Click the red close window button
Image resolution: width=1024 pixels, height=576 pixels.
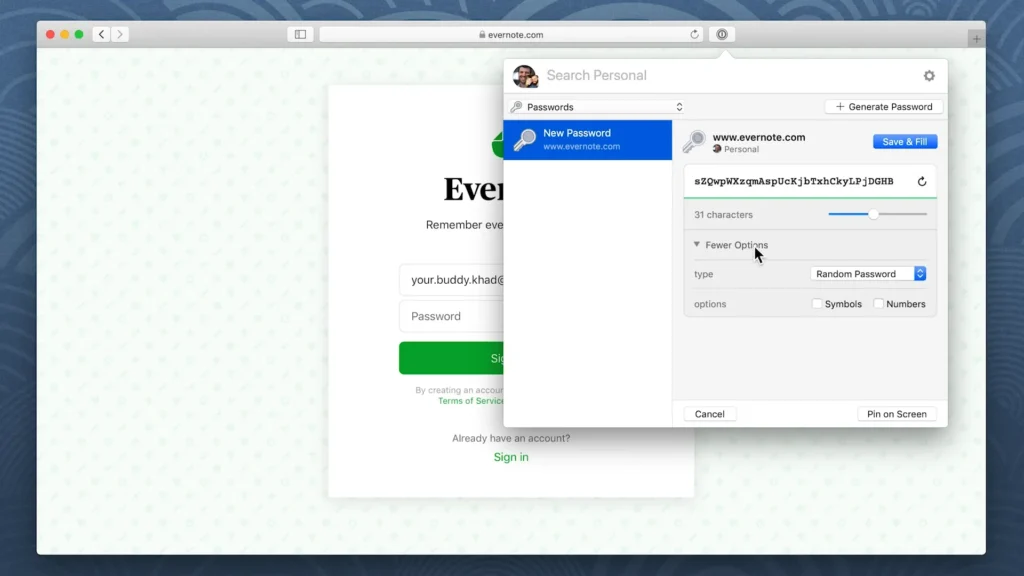click(50, 35)
